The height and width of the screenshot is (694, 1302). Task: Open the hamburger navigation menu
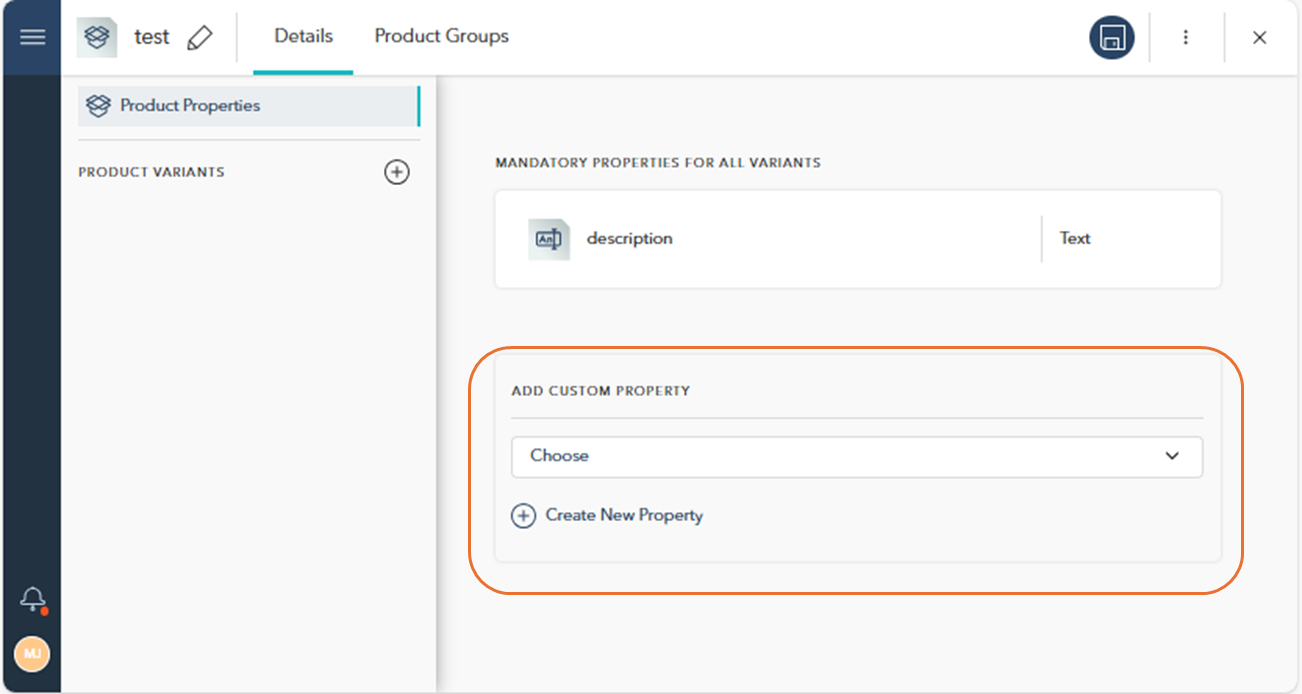click(32, 37)
